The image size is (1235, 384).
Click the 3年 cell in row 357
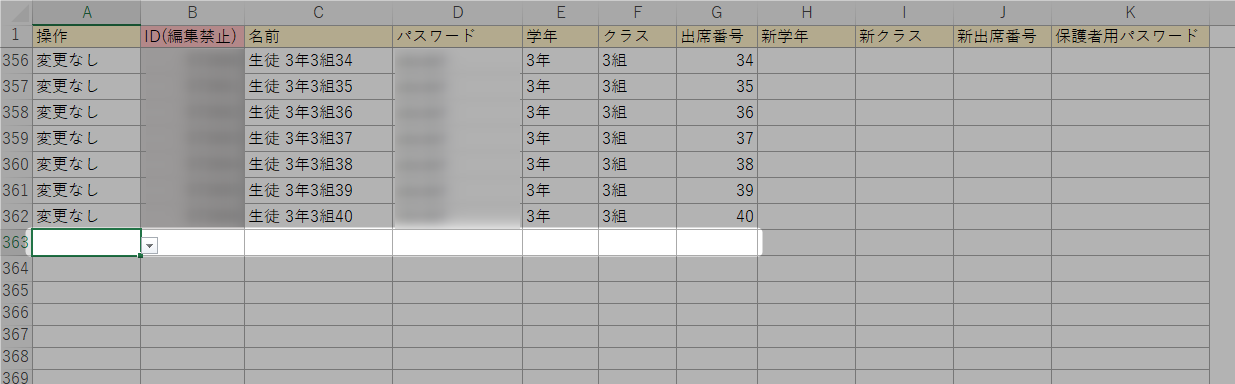coord(560,87)
